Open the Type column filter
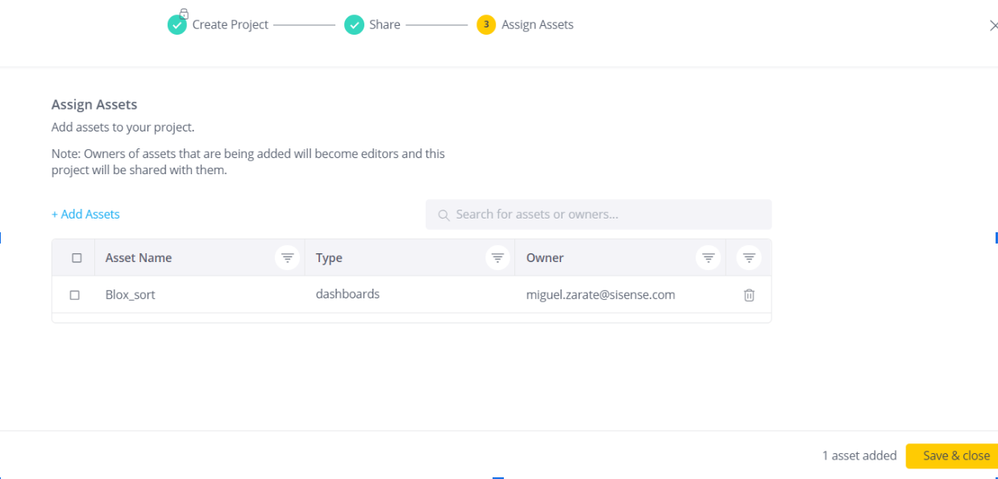 pos(497,258)
